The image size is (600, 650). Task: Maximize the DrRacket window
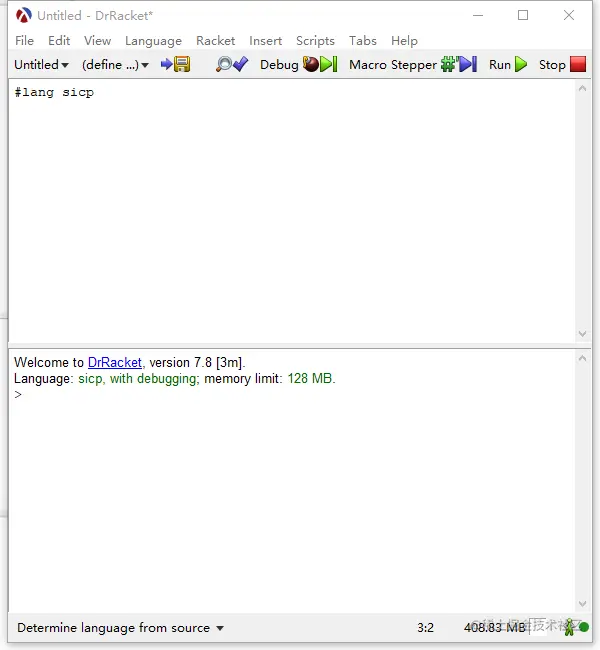[523, 15]
